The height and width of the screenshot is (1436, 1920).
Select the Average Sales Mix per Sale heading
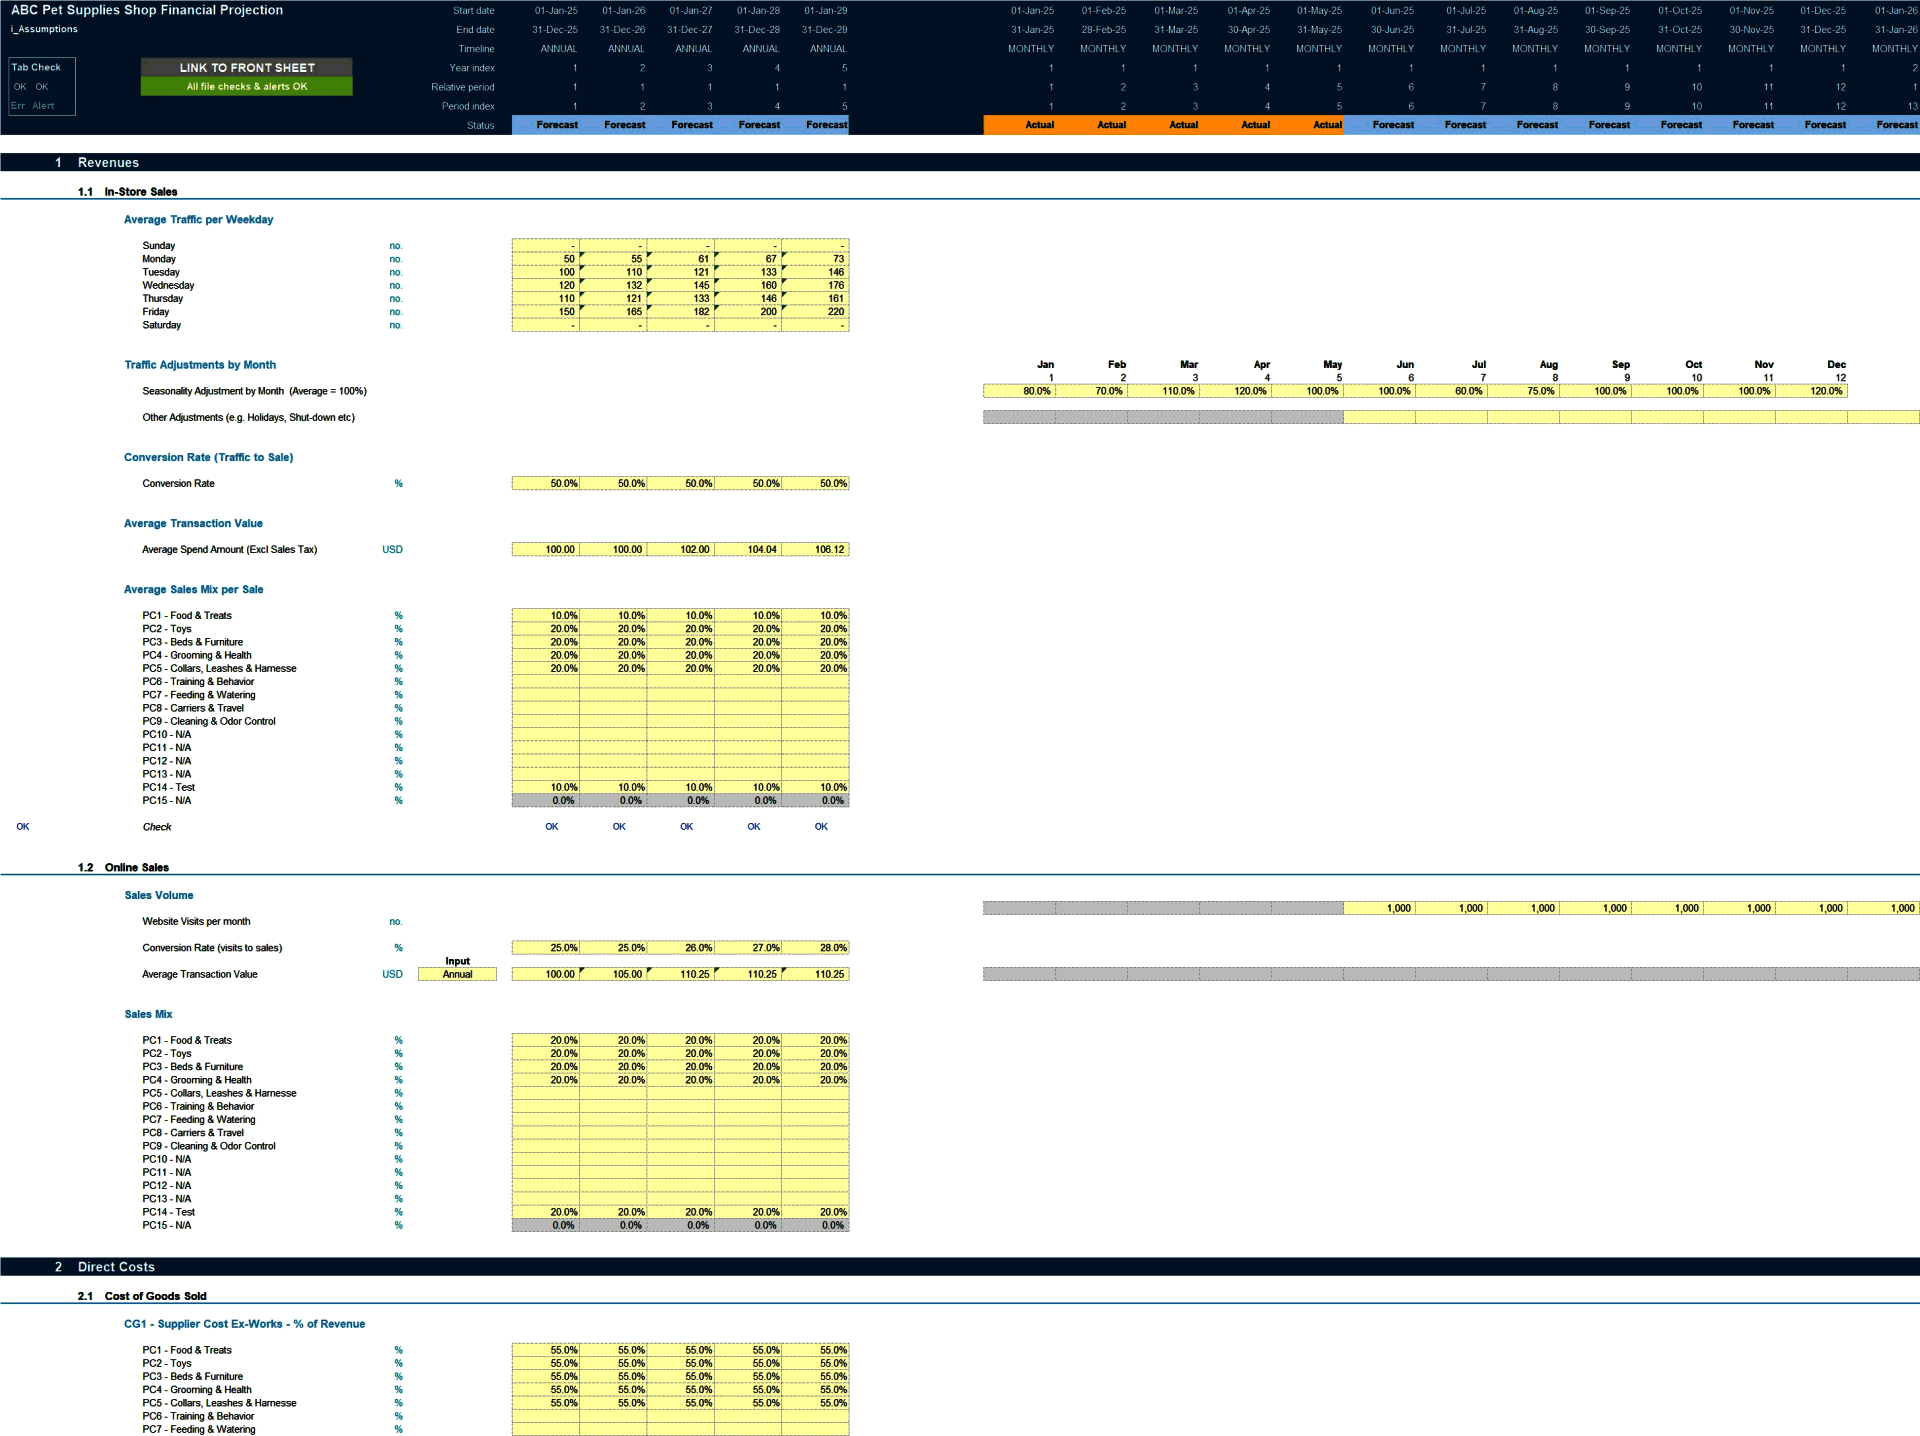pyautogui.click(x=193, y=590)
